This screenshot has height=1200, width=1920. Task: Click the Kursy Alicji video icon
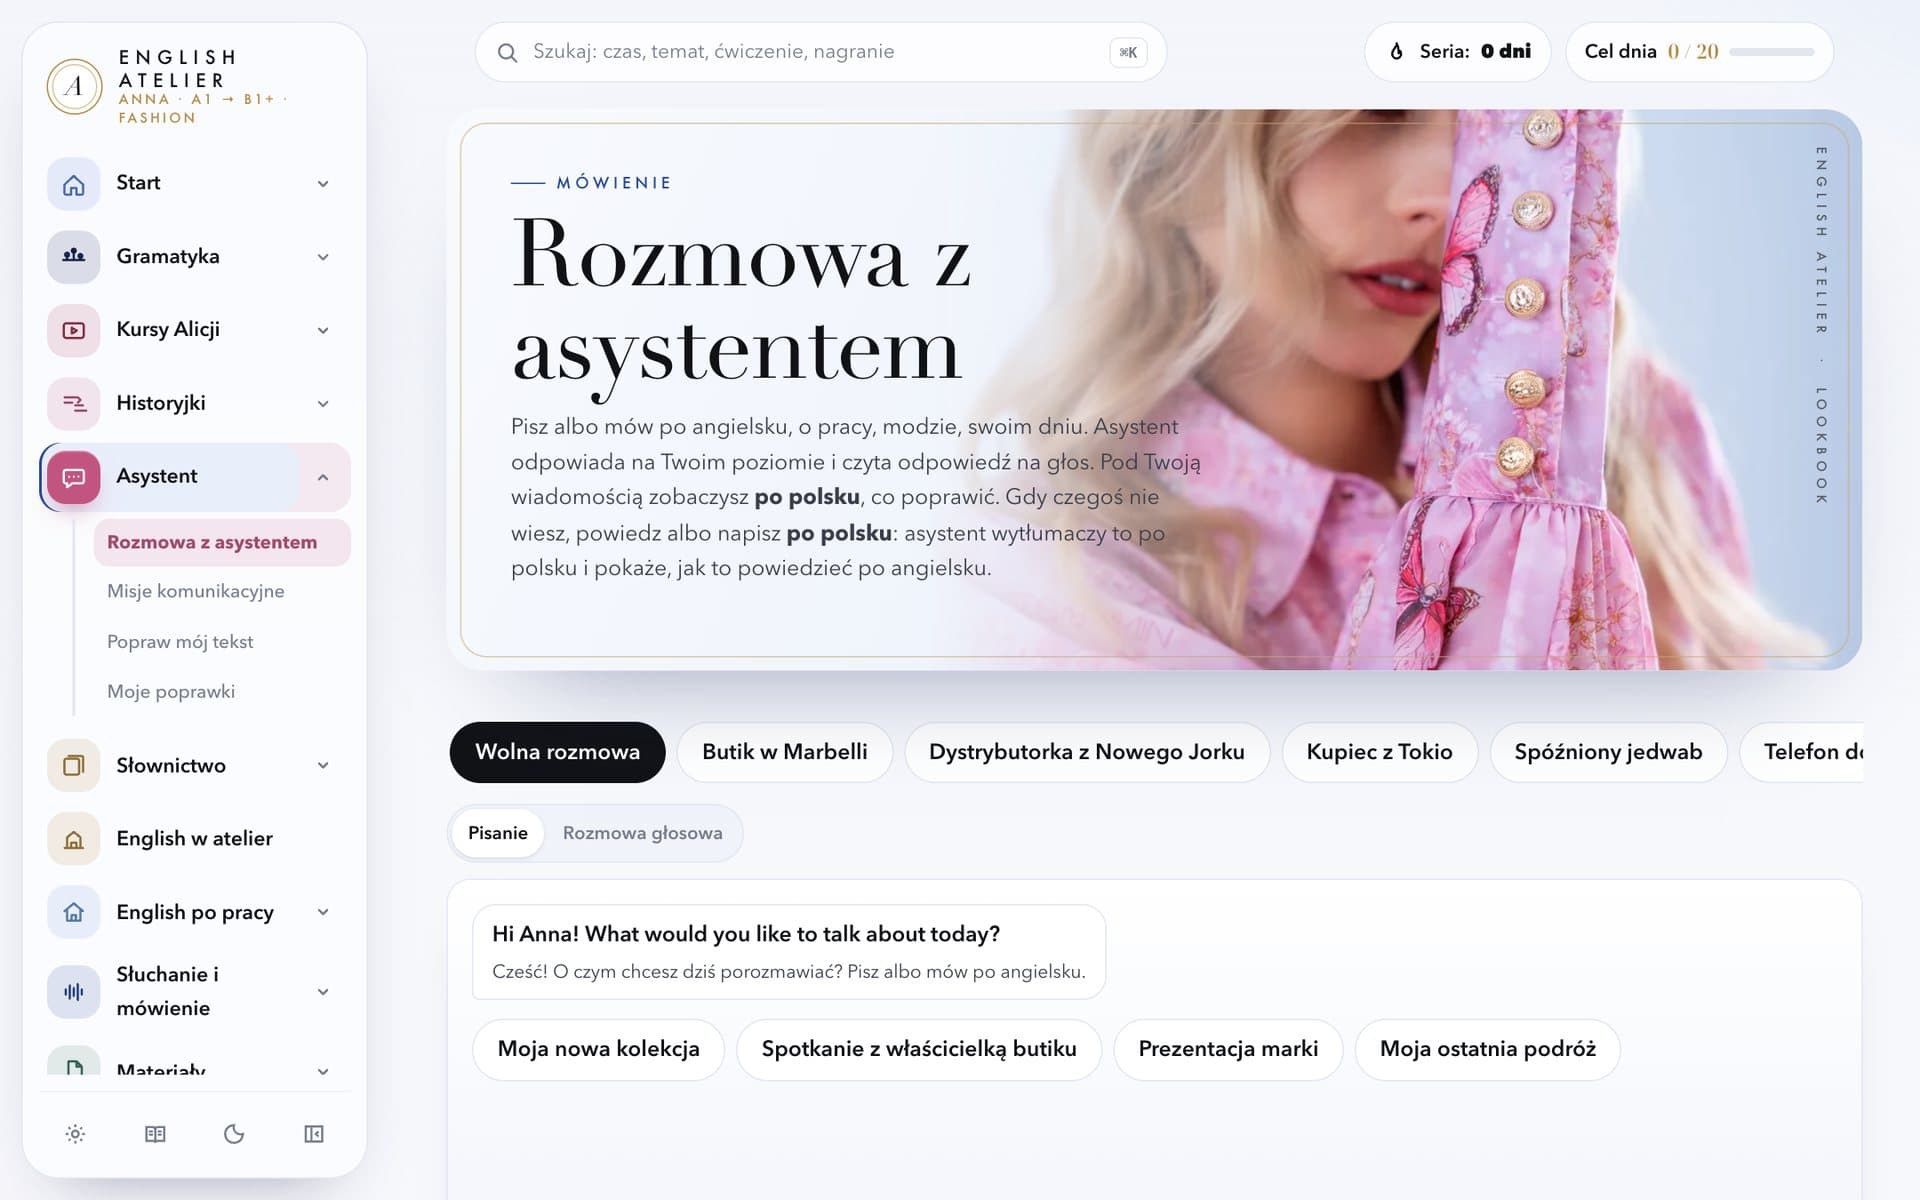74,330
